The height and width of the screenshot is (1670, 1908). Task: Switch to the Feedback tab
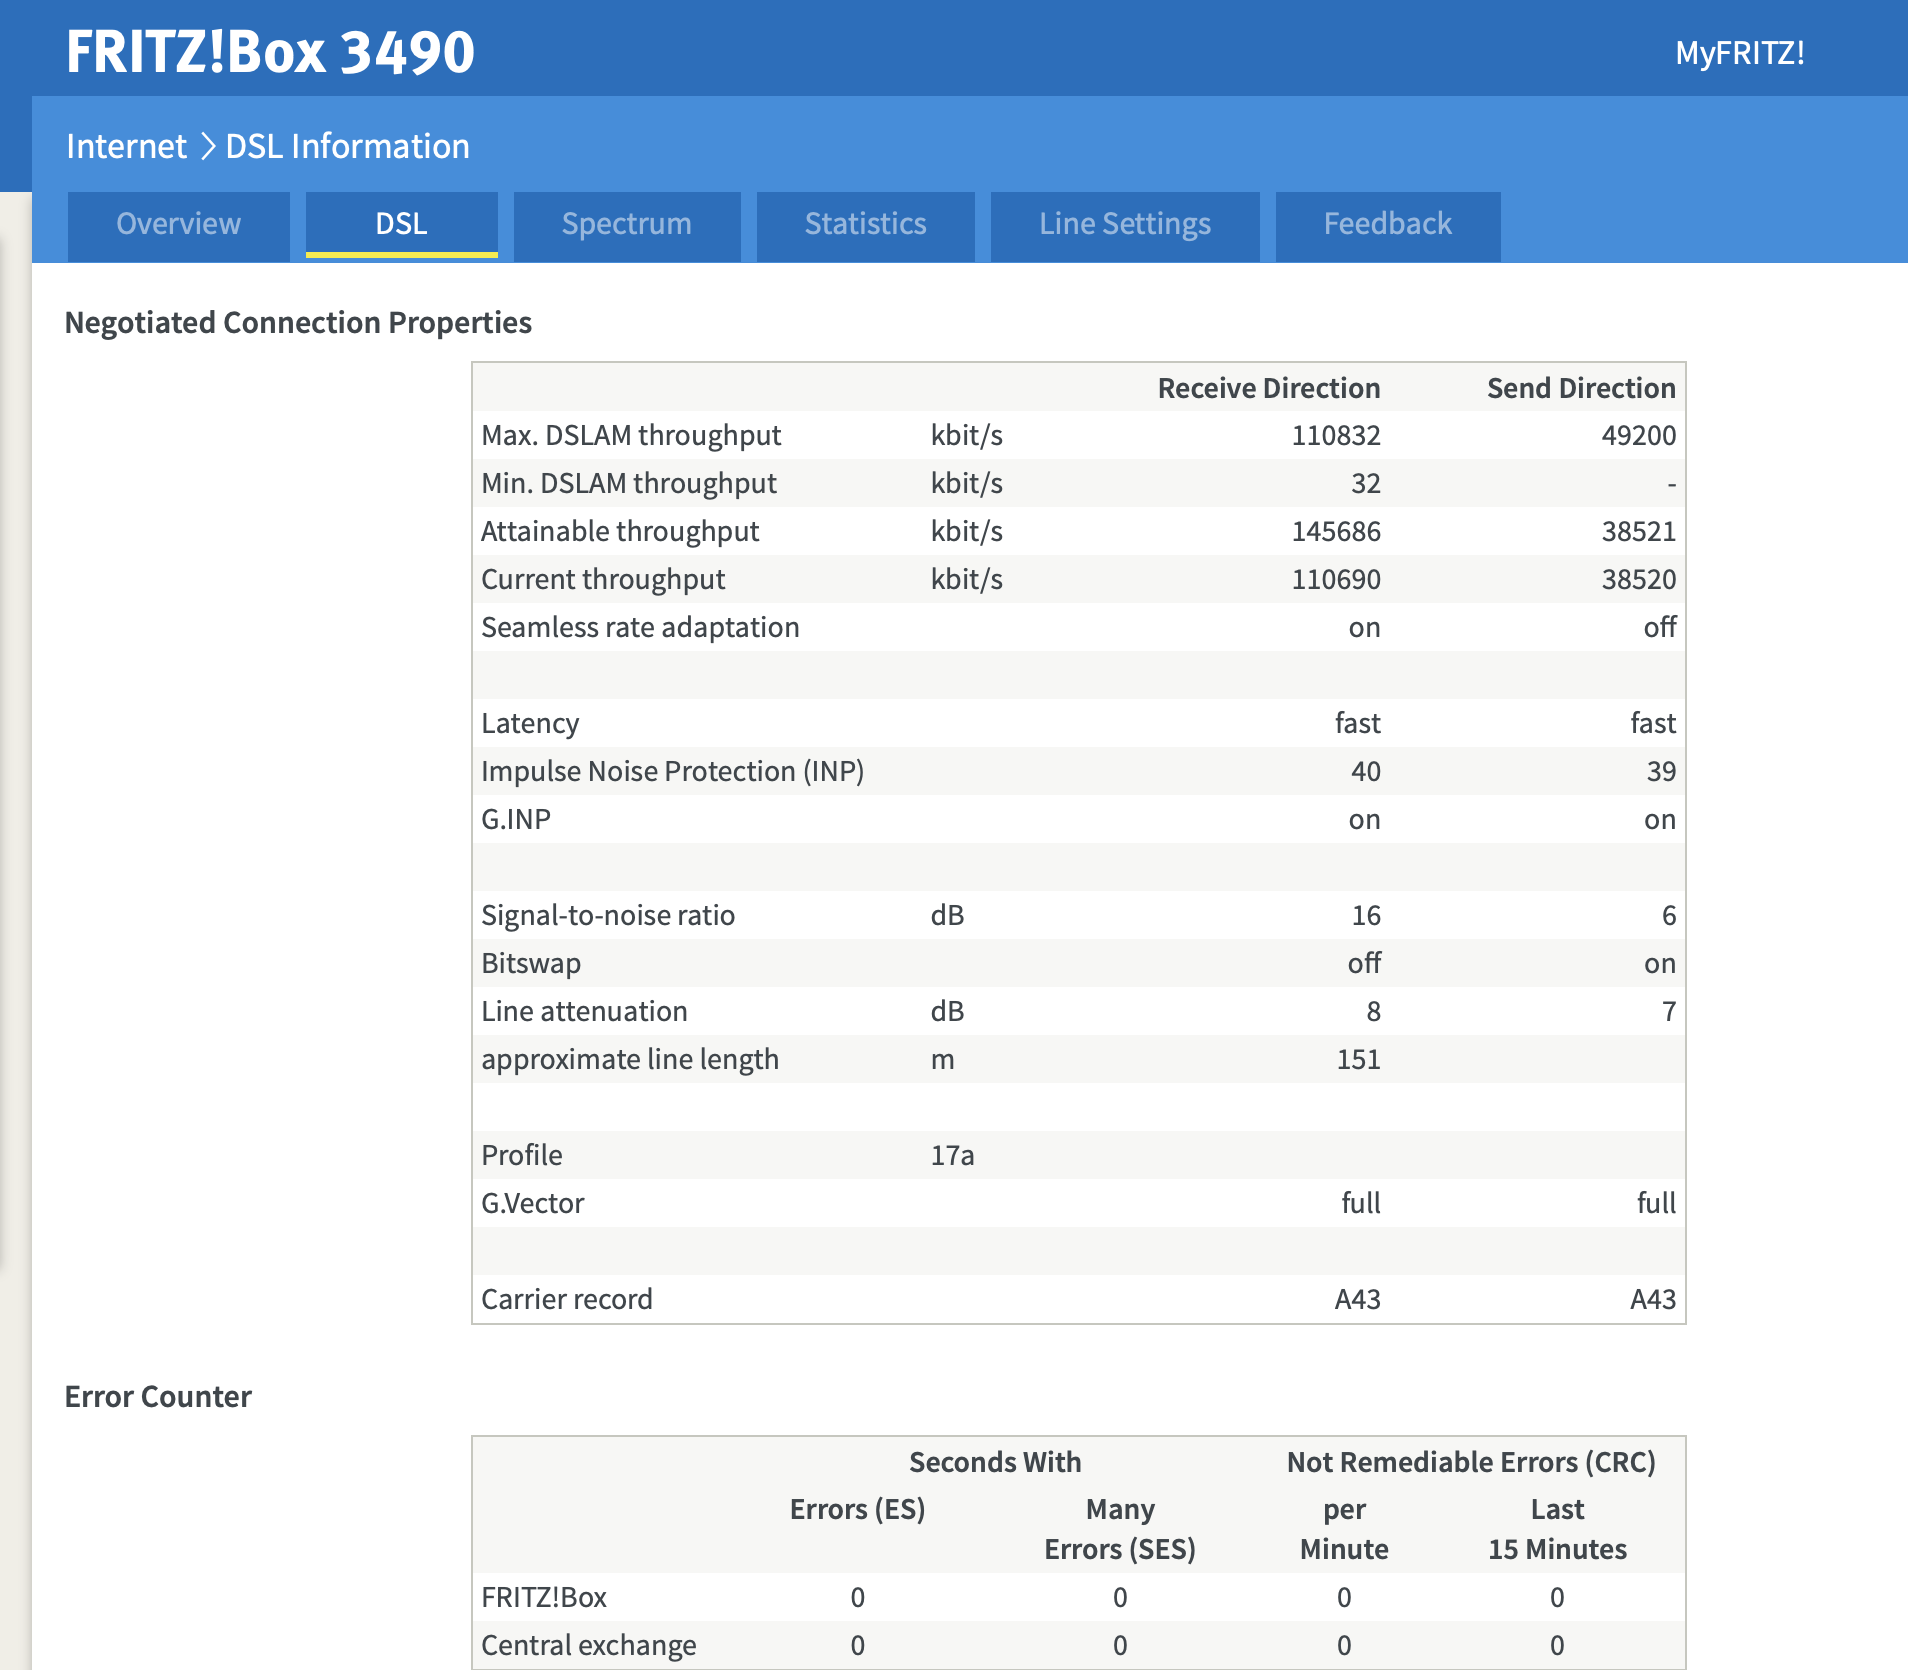pos(1387,224)
